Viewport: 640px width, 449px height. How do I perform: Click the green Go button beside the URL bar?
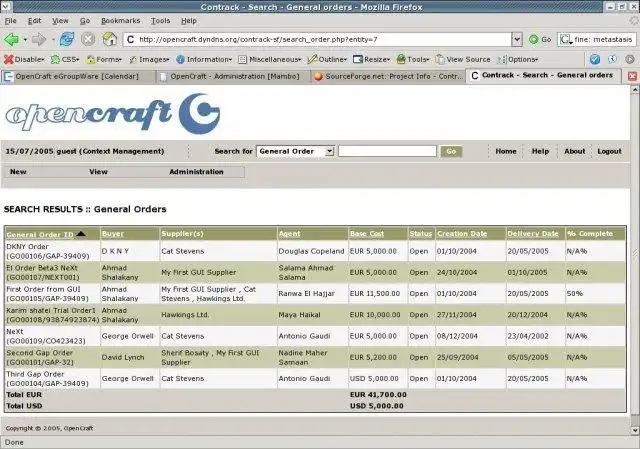pyautogui.click(x=540, y=40)
